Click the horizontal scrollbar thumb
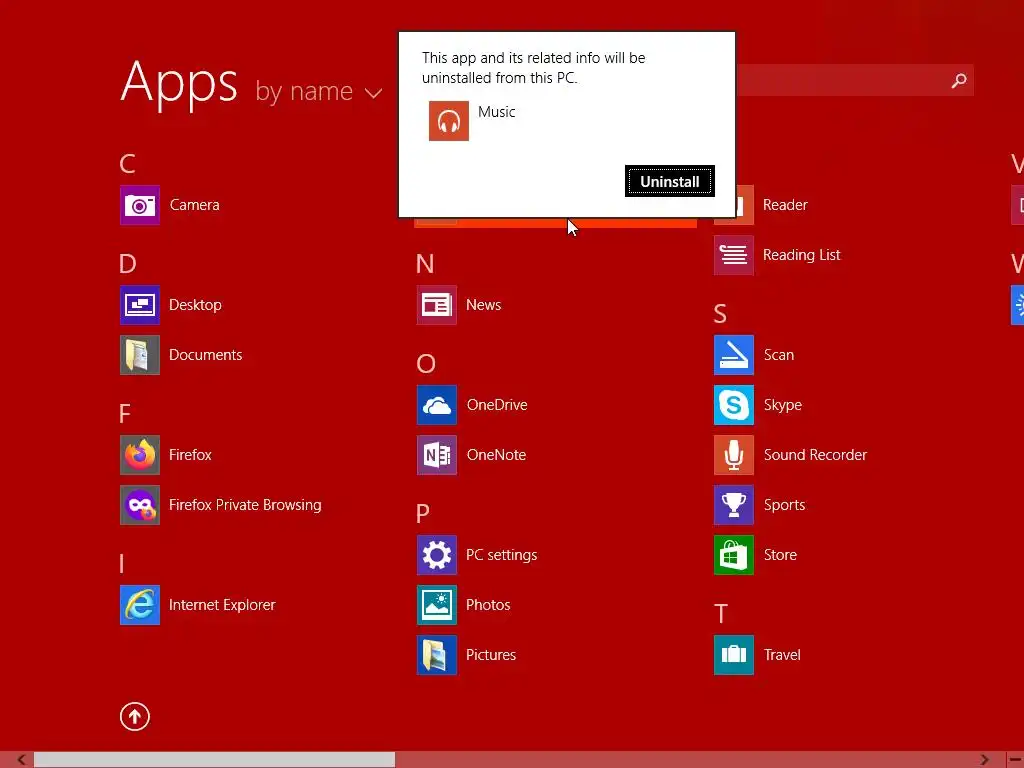The height and width of the screenshot is (768, 1024). coord(214,760)
